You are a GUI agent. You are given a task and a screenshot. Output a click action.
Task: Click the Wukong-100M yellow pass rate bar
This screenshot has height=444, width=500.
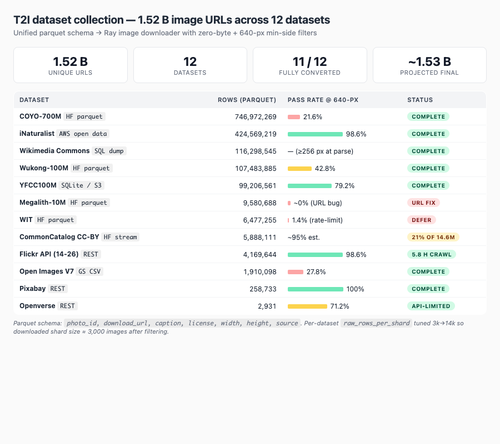click(299, 169)
